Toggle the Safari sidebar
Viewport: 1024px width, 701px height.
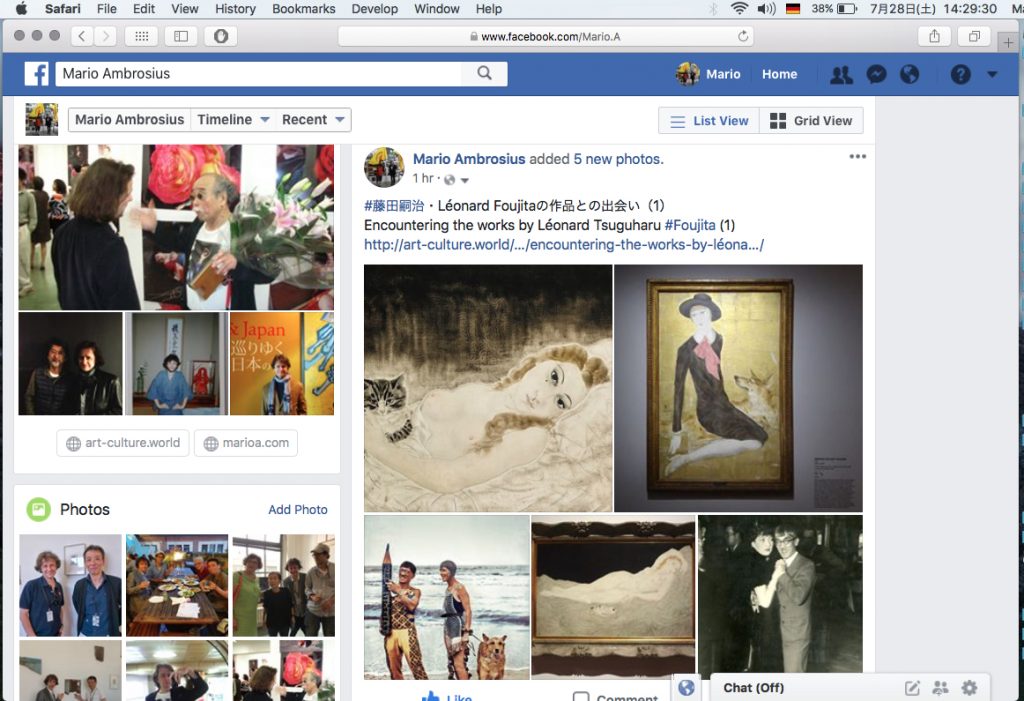pos(181,36)
